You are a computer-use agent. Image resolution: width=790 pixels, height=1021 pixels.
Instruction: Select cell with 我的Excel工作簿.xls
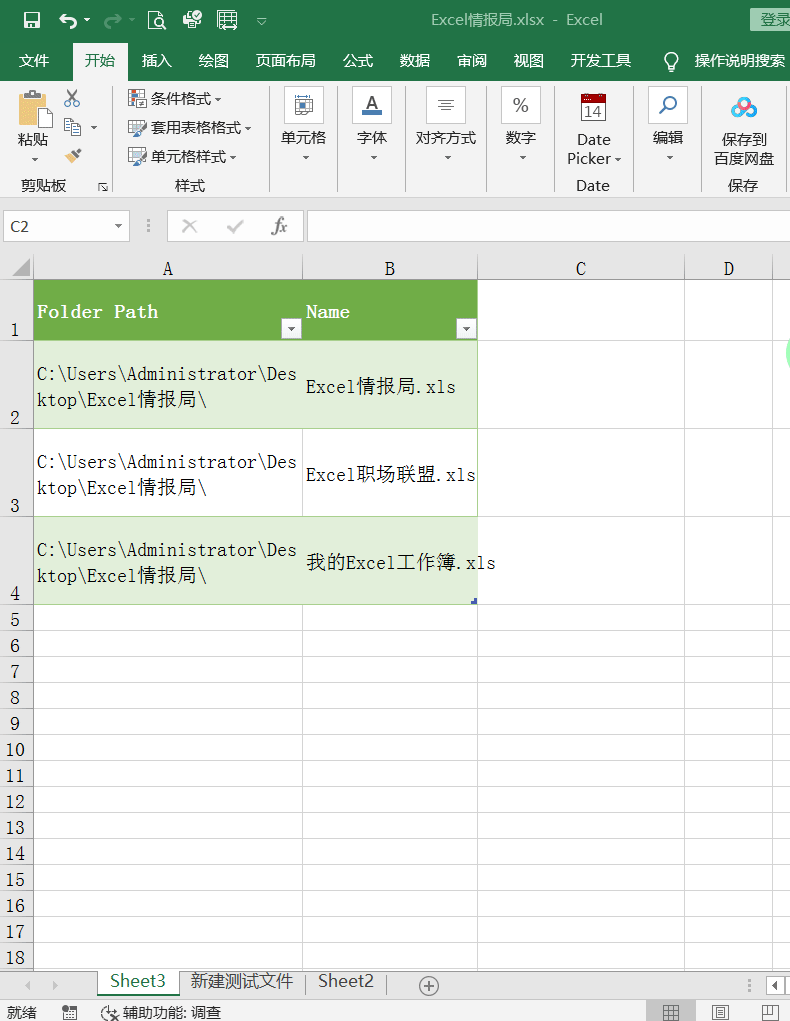point(390,561)
